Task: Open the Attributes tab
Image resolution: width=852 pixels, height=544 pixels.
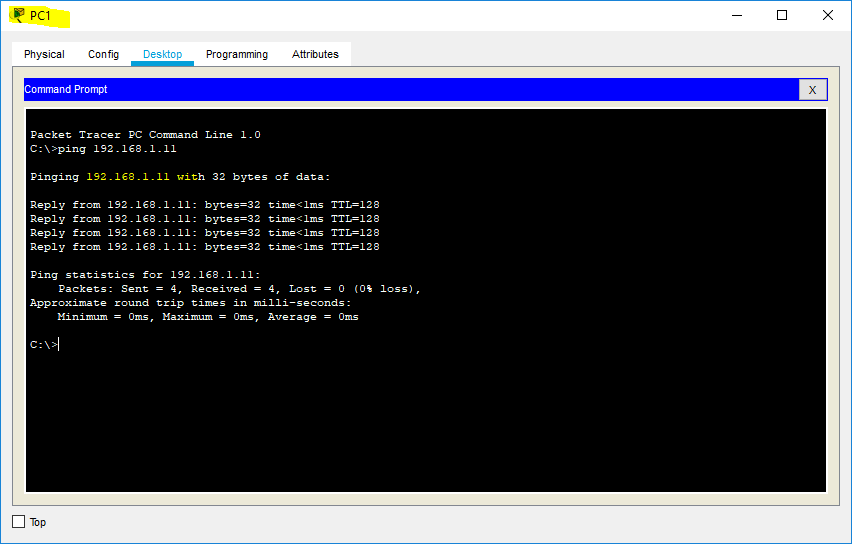Action: pos(315,54)
